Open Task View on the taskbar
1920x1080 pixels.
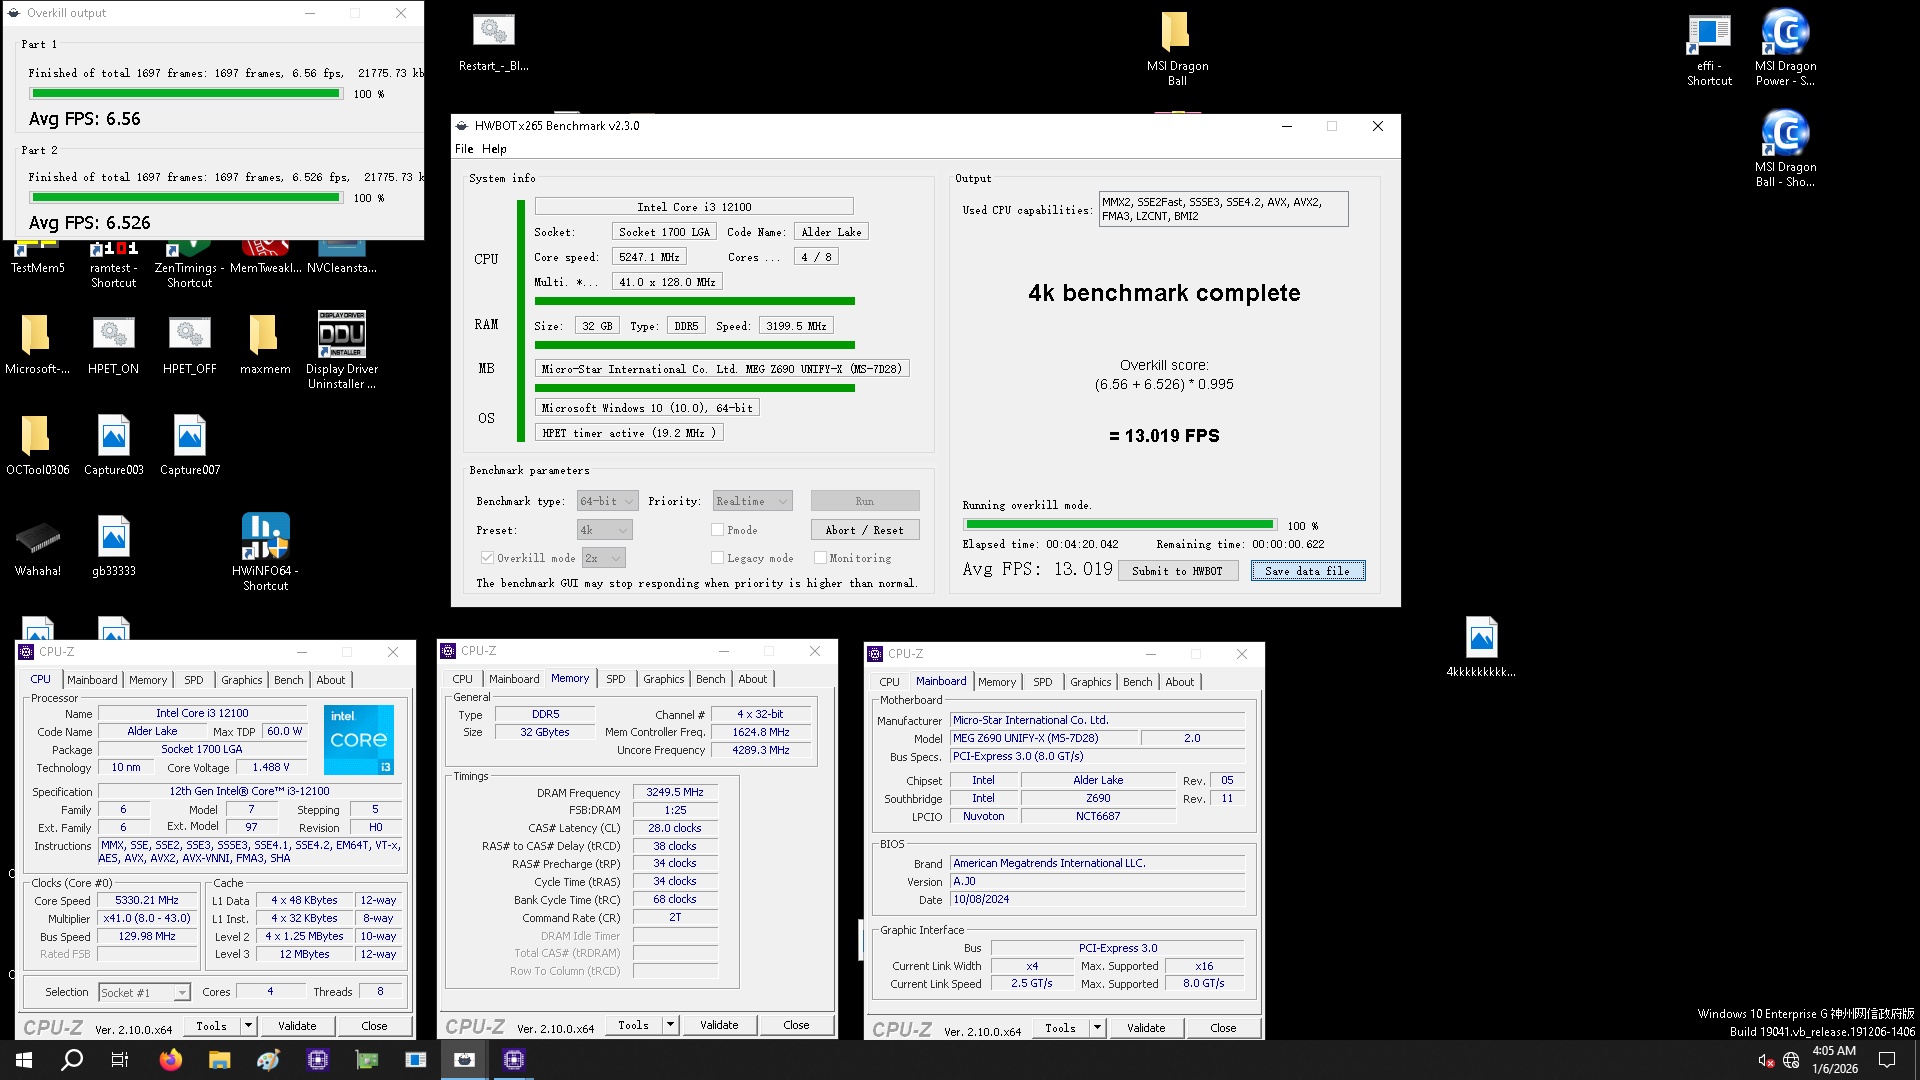coord(120,1060)
